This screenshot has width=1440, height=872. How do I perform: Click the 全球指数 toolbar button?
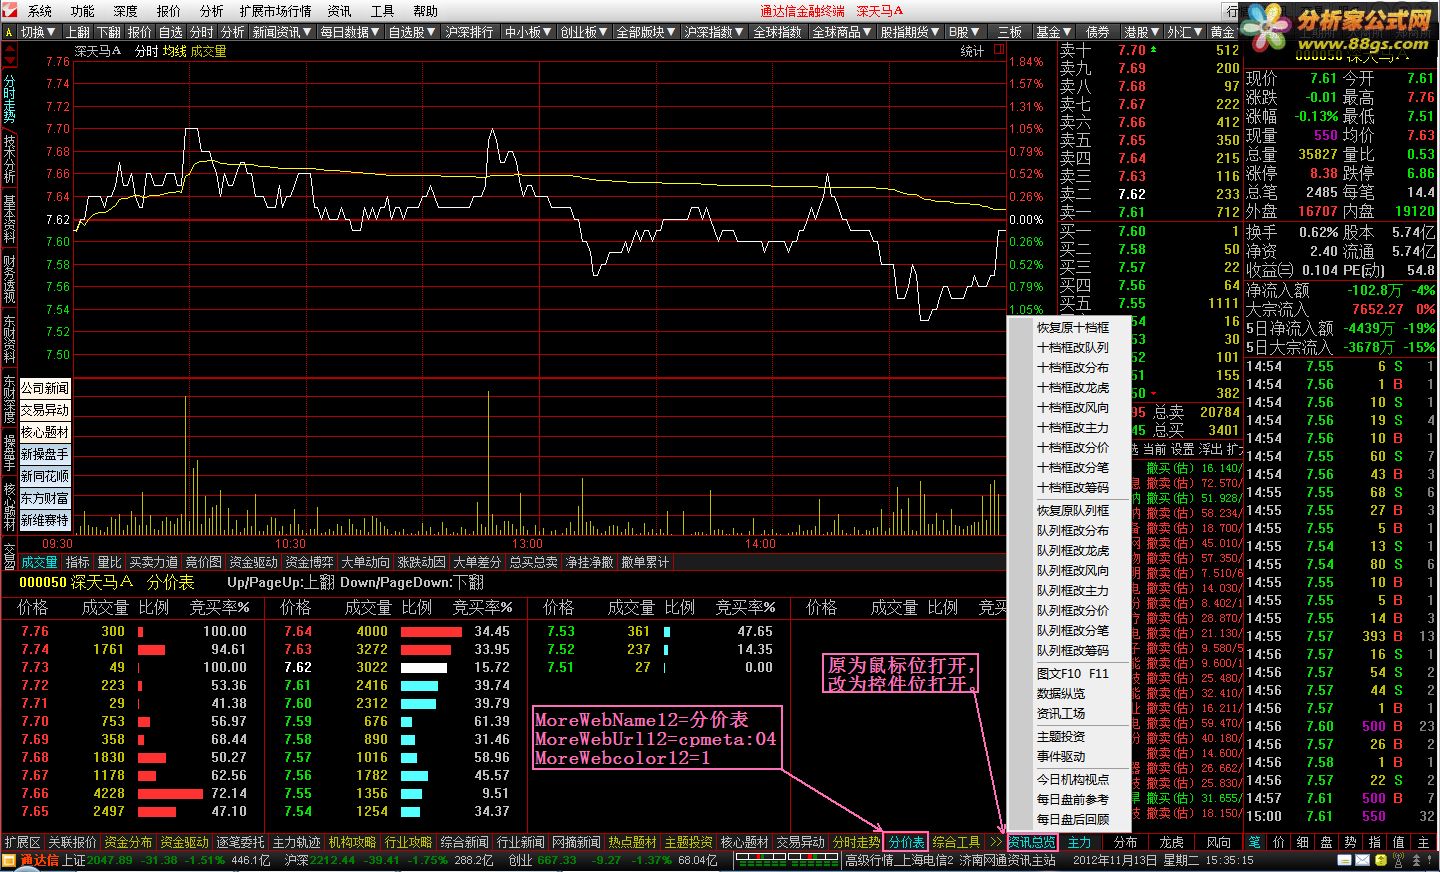tap(777, 32)
